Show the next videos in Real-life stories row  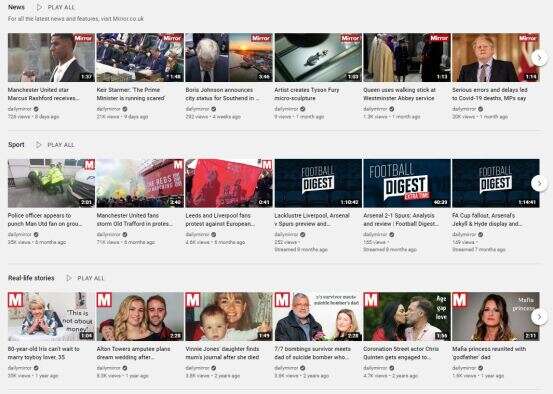[539, 316]
